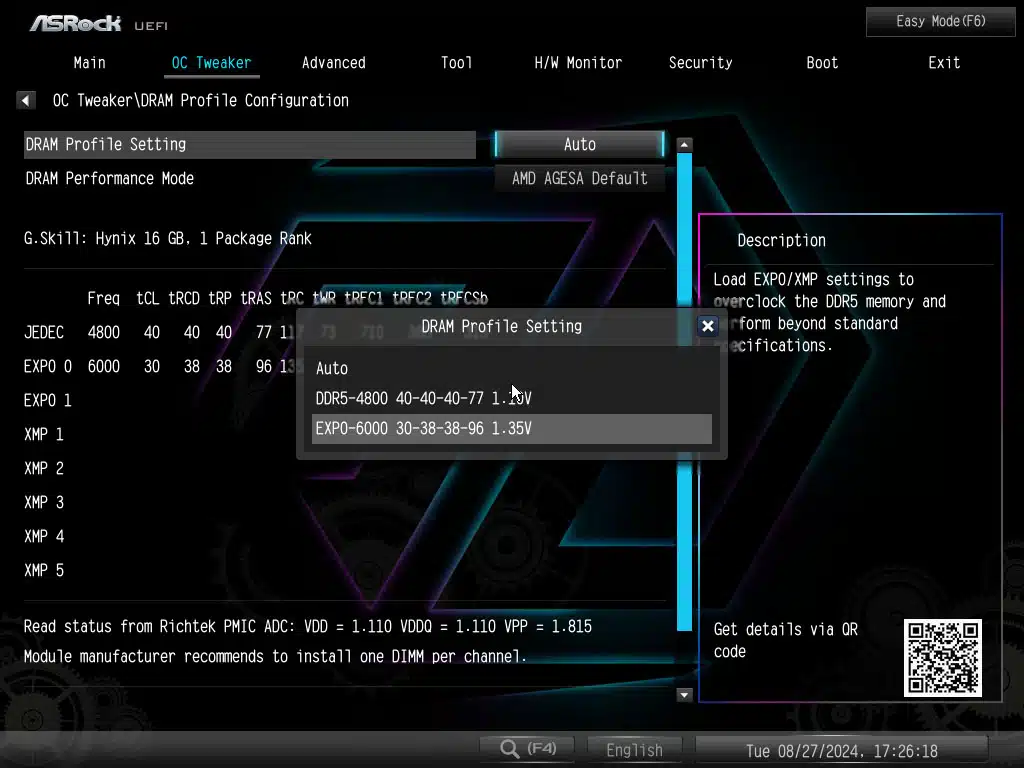Click the search magnifier (F4) button
The width and height of the screenshot is (1024, 768).
point(526,749)
